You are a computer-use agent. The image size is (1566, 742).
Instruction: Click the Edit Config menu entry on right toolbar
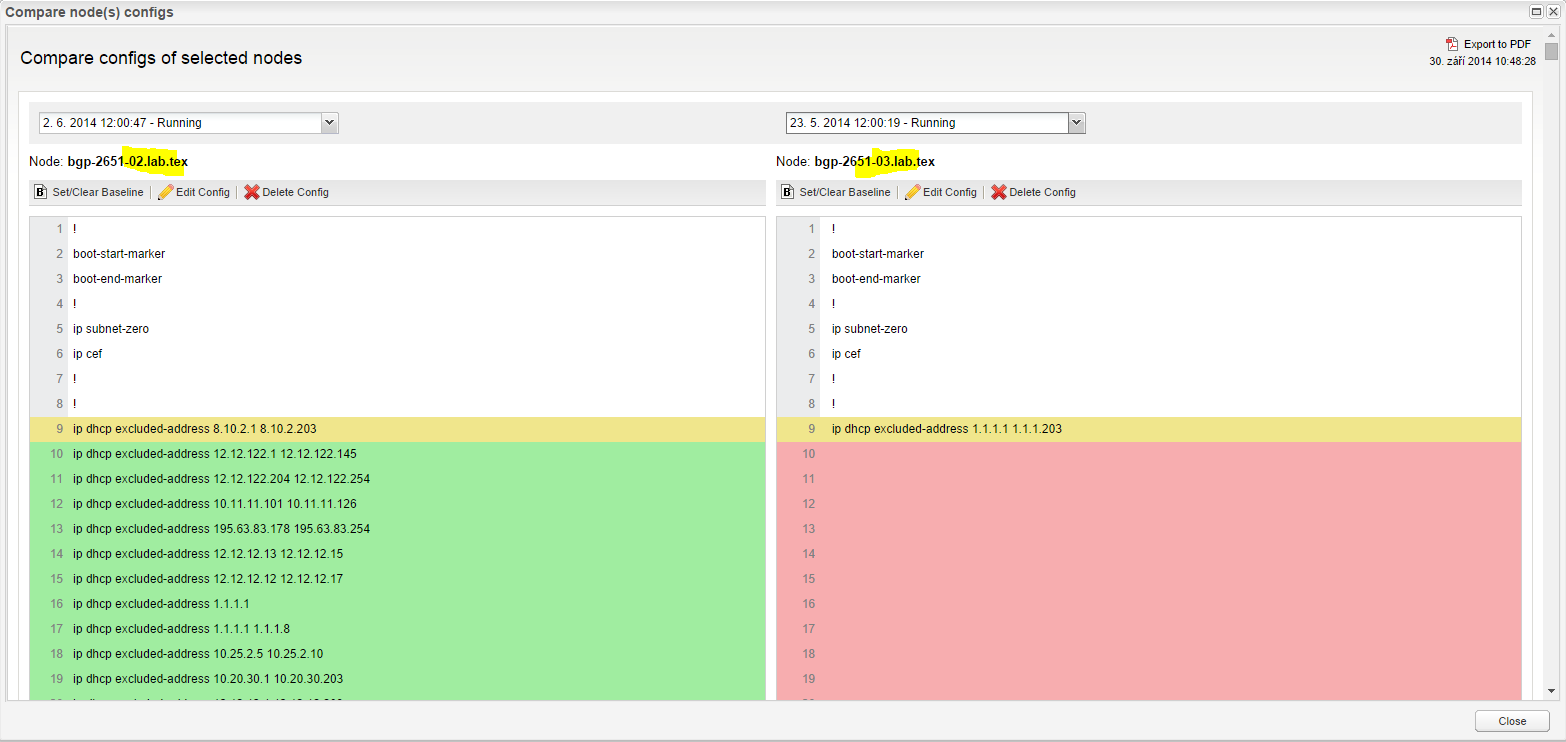coord(948,191)
